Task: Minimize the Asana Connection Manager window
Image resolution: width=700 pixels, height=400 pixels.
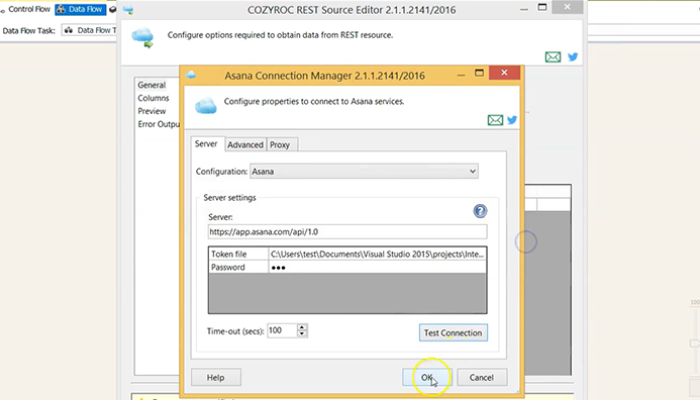Action: 461,74
